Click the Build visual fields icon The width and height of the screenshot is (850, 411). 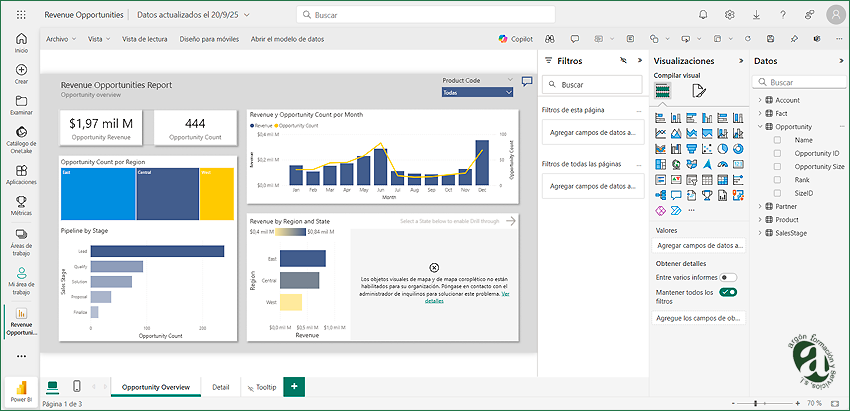tap(662, 90)
